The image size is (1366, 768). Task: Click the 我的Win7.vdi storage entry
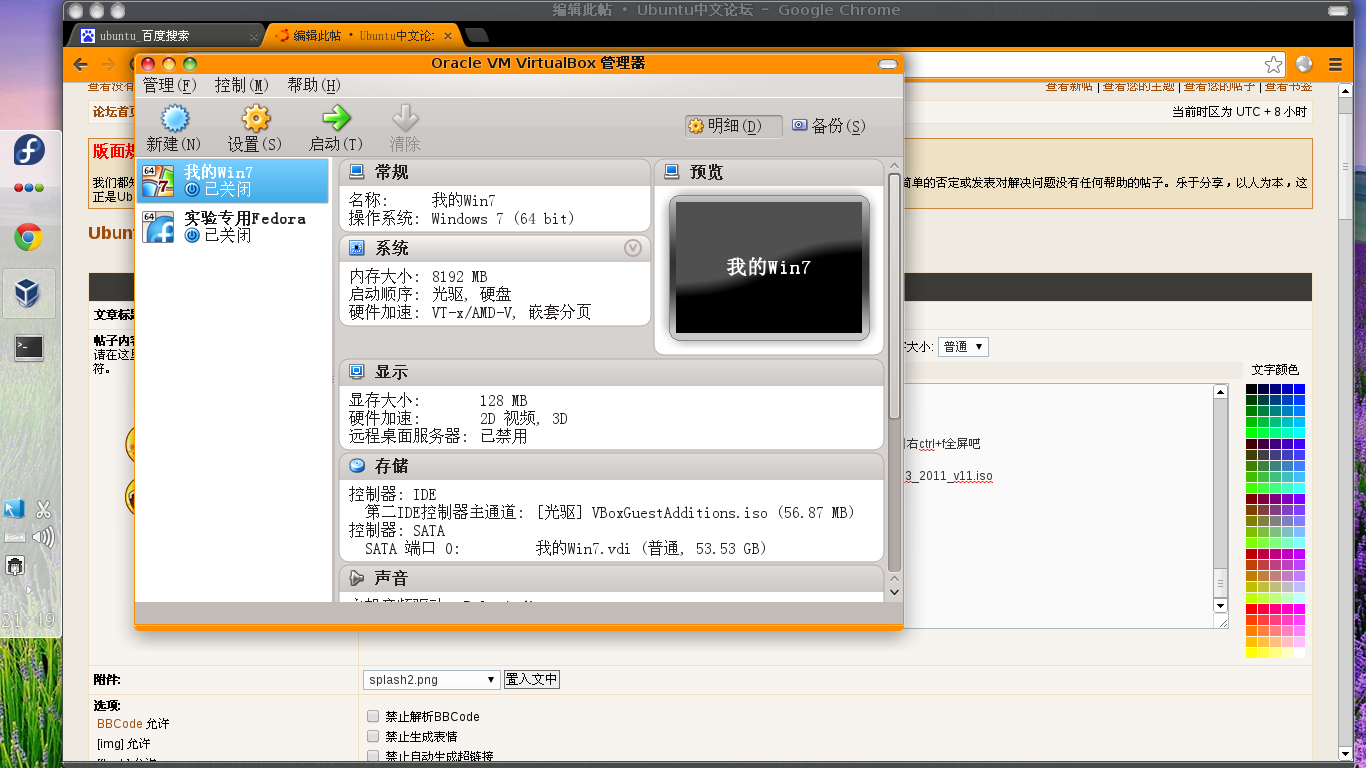(652, 548)
